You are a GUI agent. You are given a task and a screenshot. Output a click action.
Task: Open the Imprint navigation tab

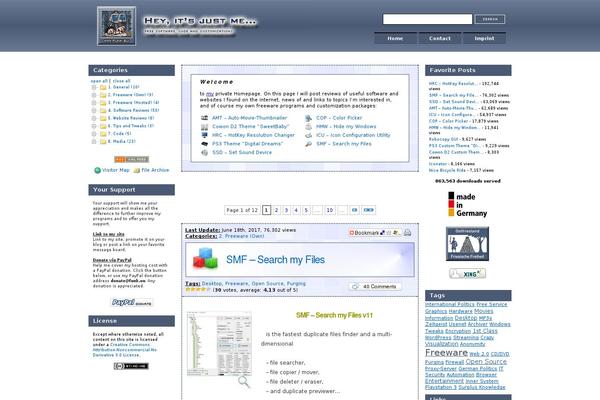coord(484,38)
